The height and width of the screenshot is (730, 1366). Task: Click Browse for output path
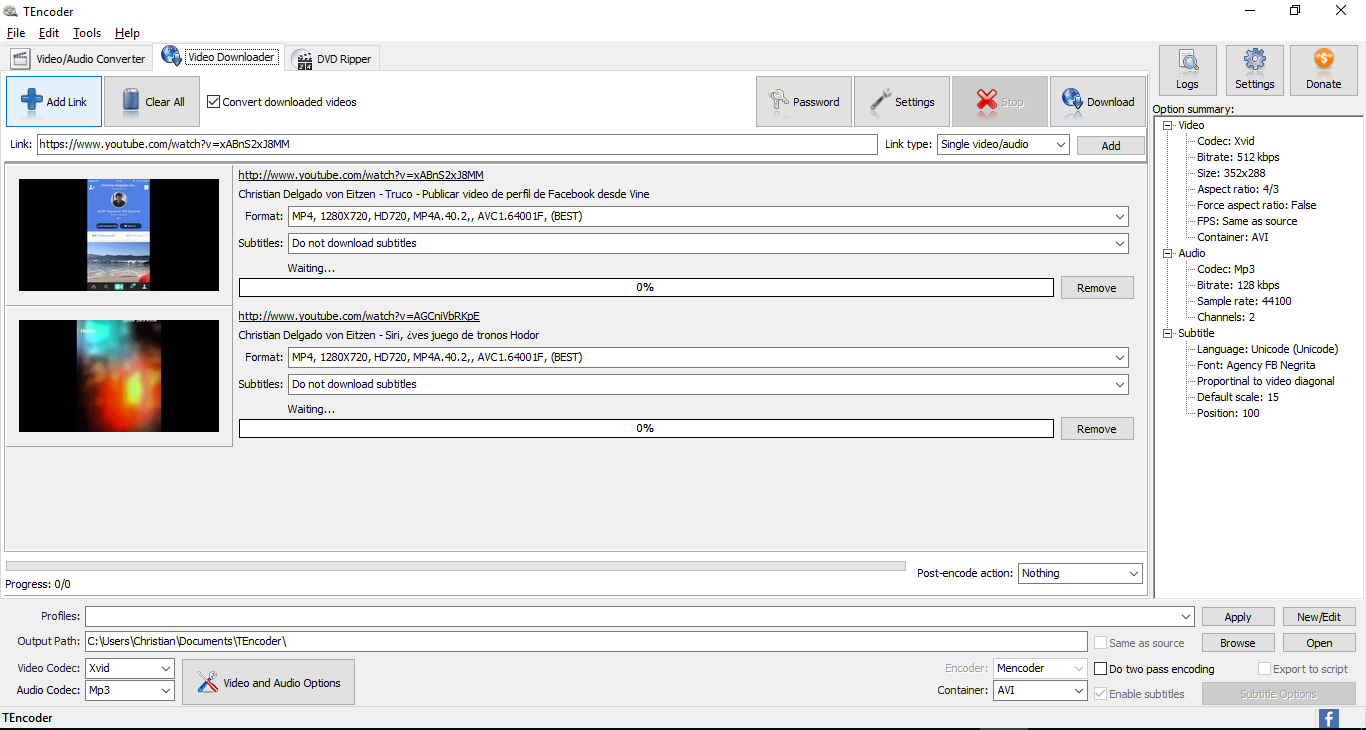1238,643
